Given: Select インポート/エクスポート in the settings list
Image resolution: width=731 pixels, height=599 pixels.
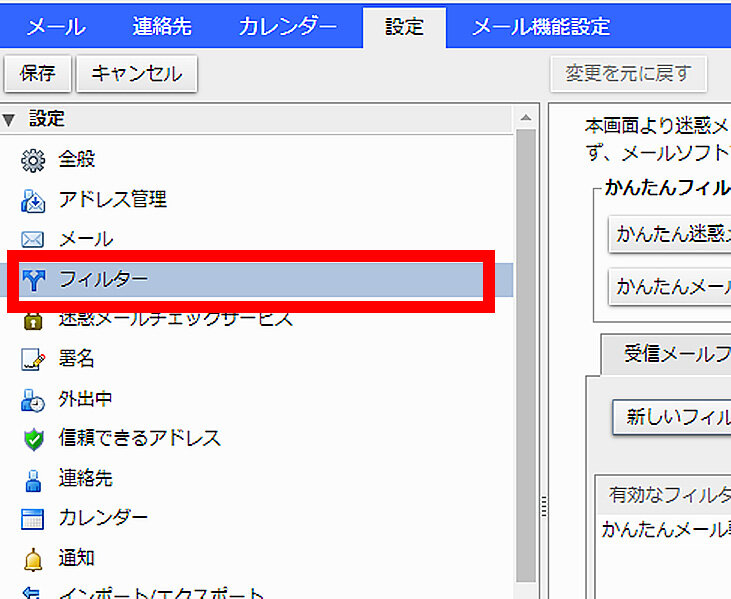Looking at the screenshot, I should 161,593.
